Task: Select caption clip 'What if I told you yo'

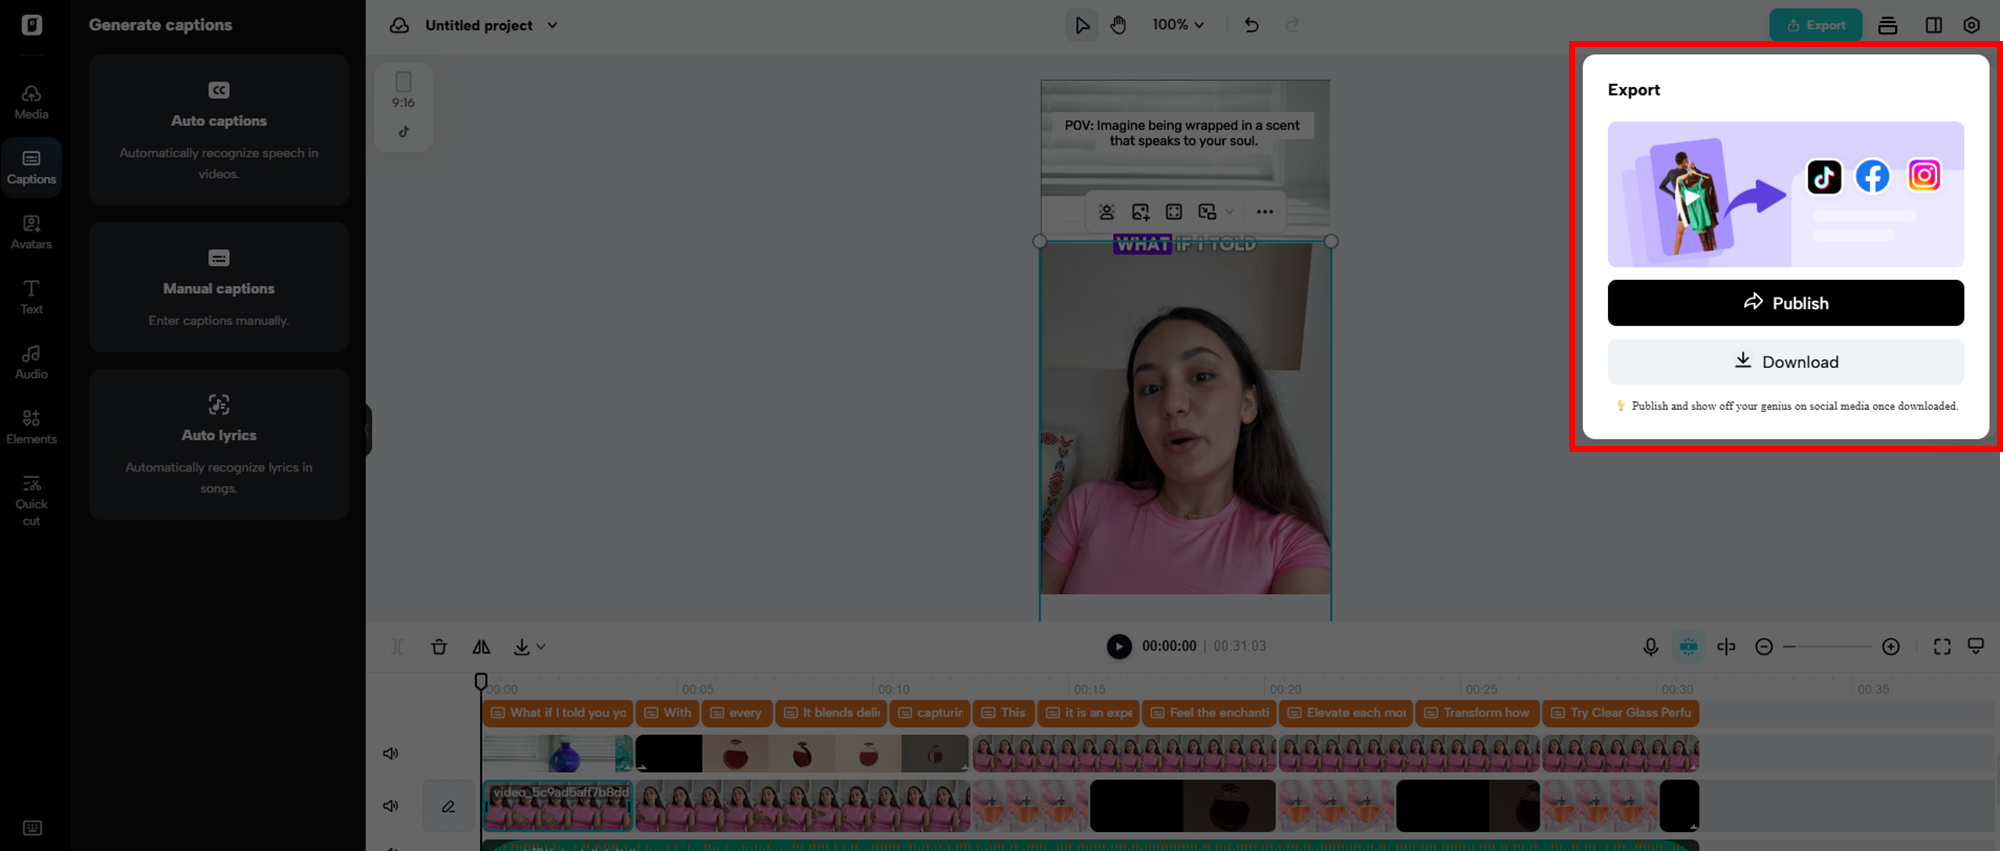Action: (557, 713)
